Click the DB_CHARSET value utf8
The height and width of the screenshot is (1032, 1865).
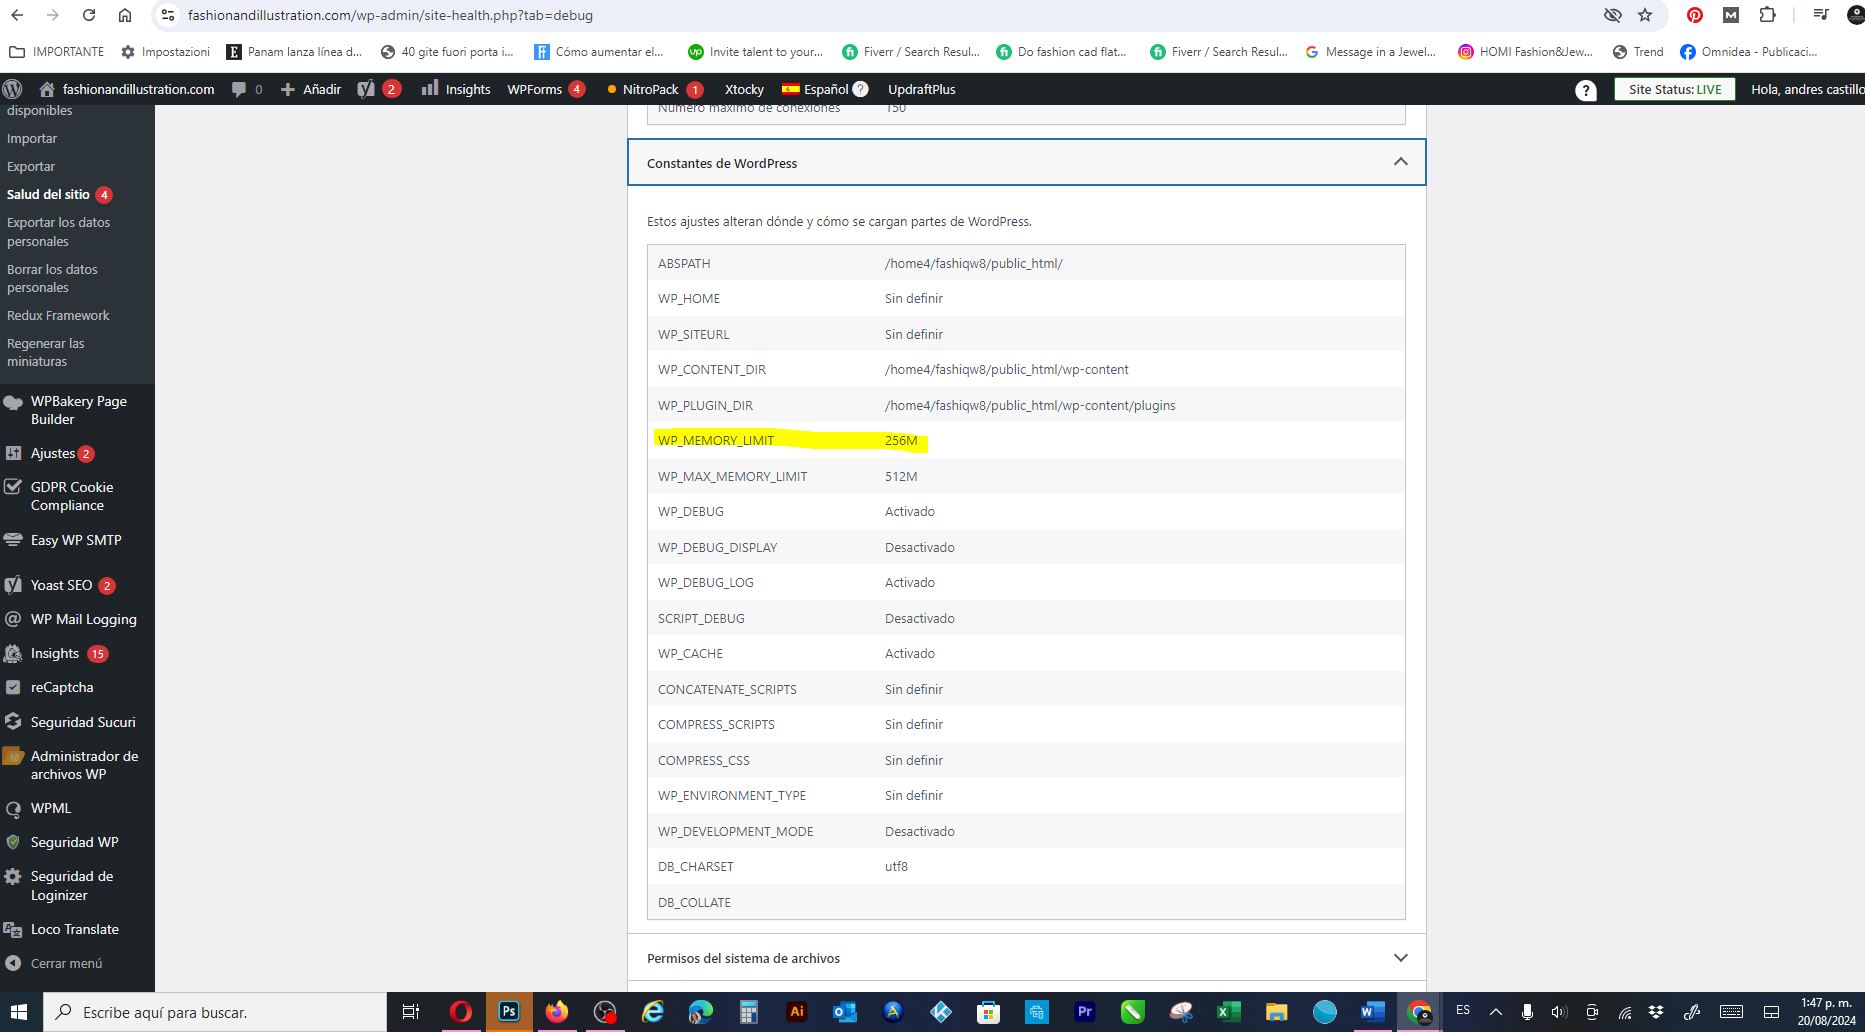(896, 866)
